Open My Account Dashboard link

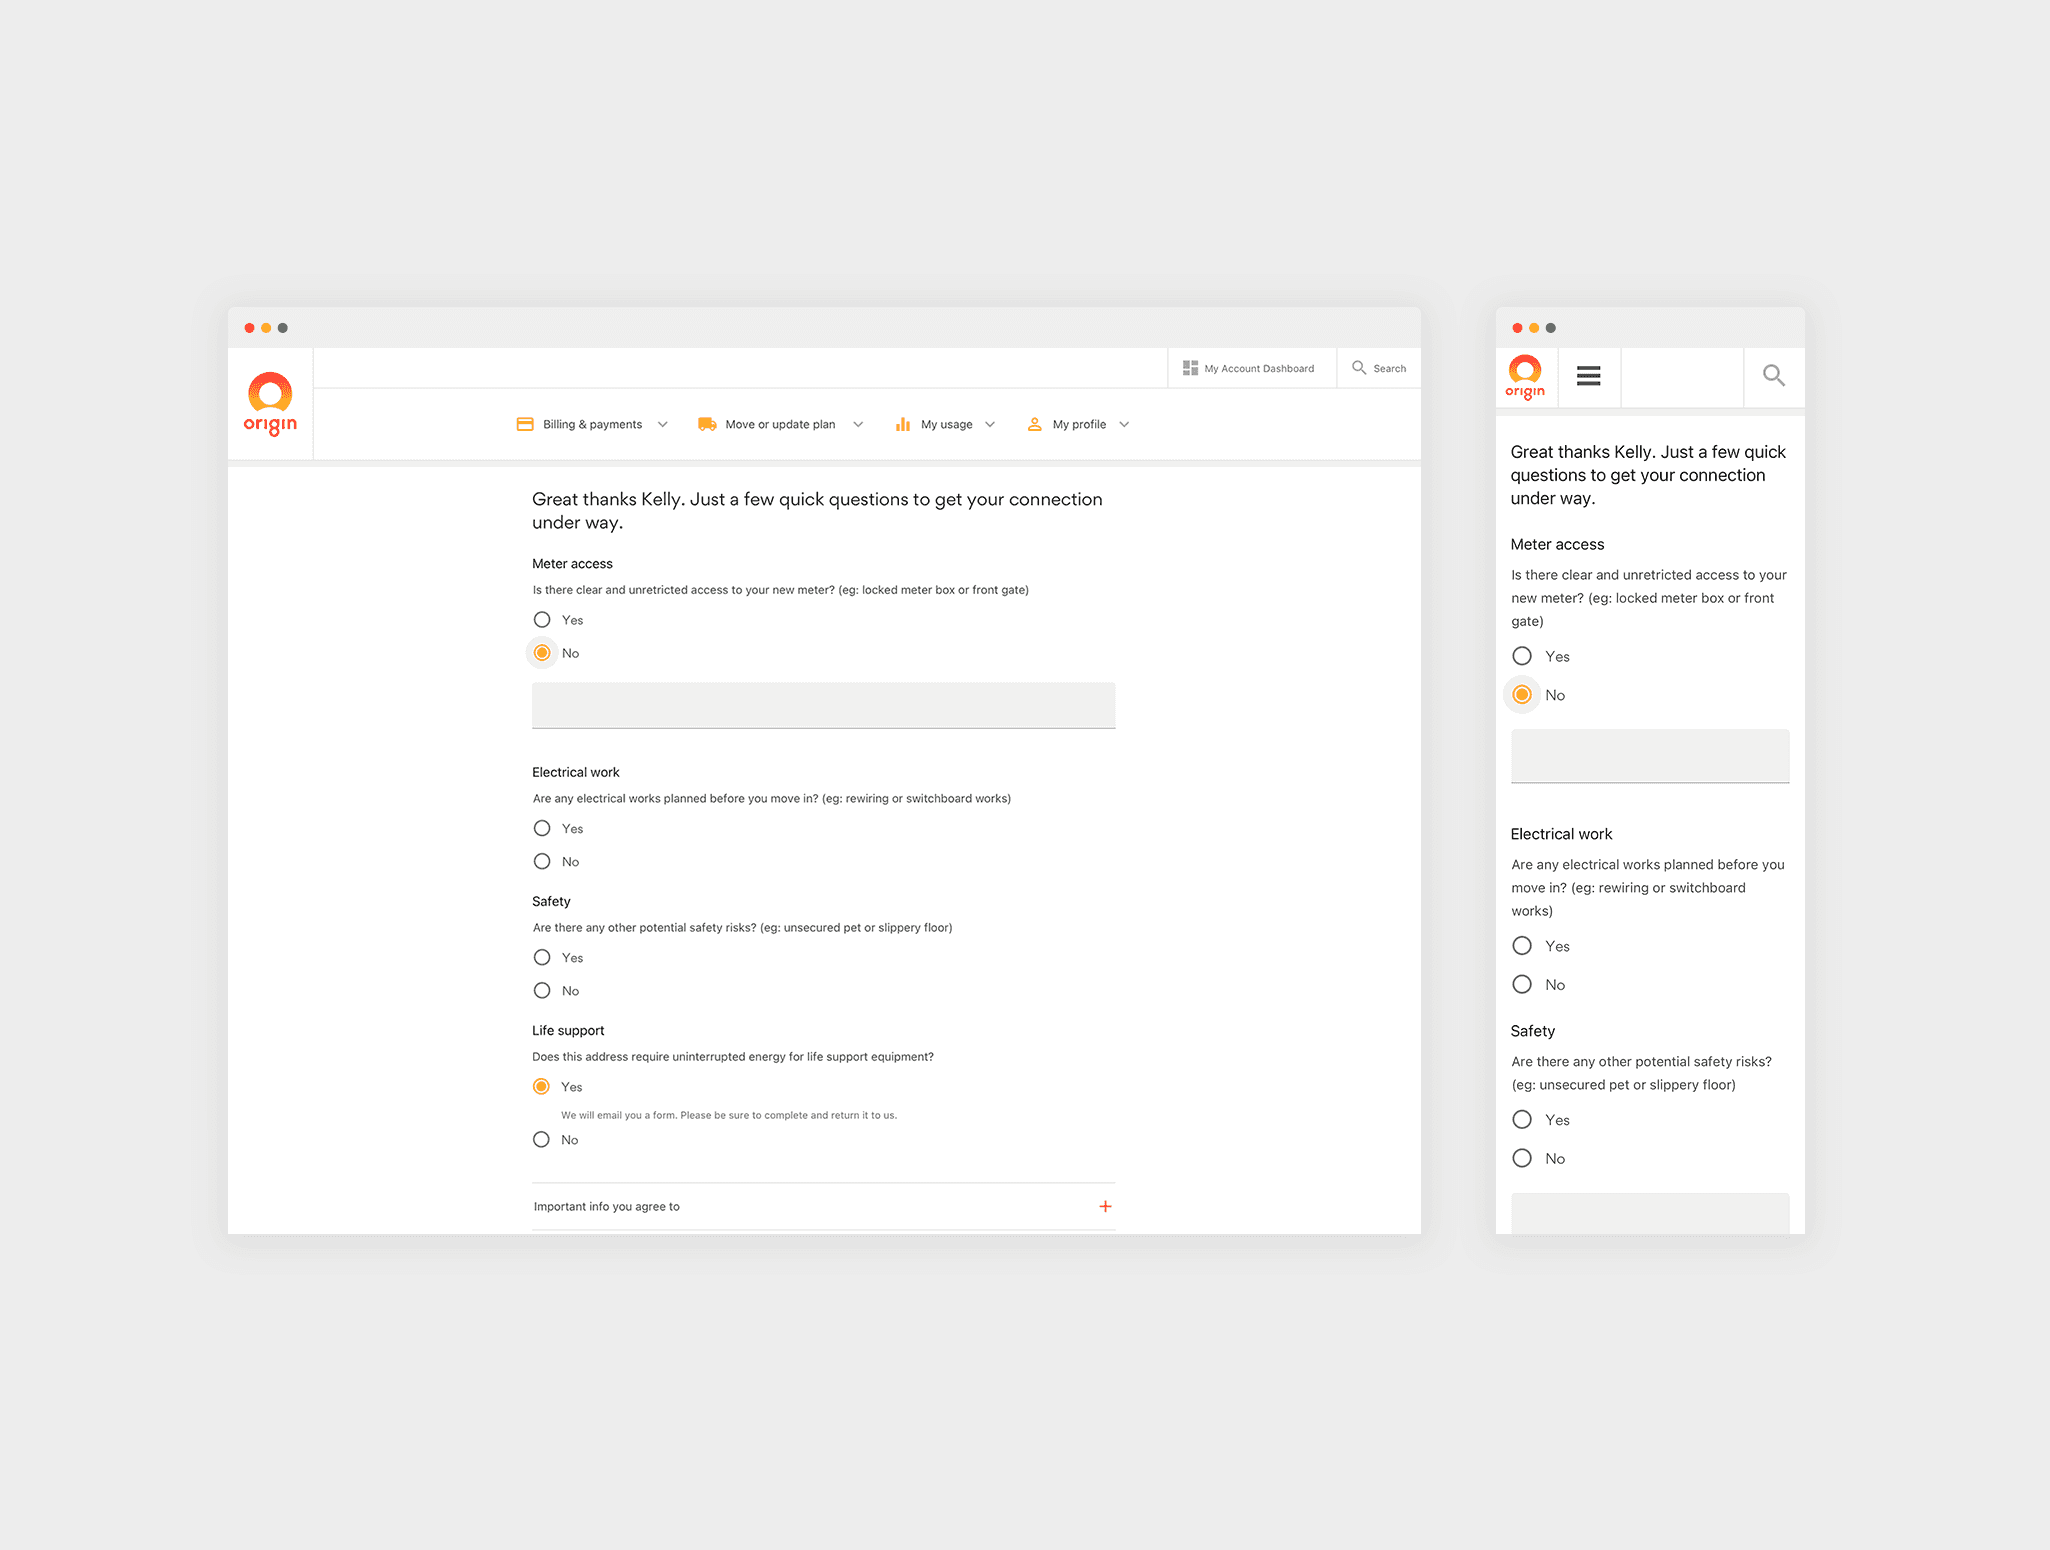pos(1258,368)
